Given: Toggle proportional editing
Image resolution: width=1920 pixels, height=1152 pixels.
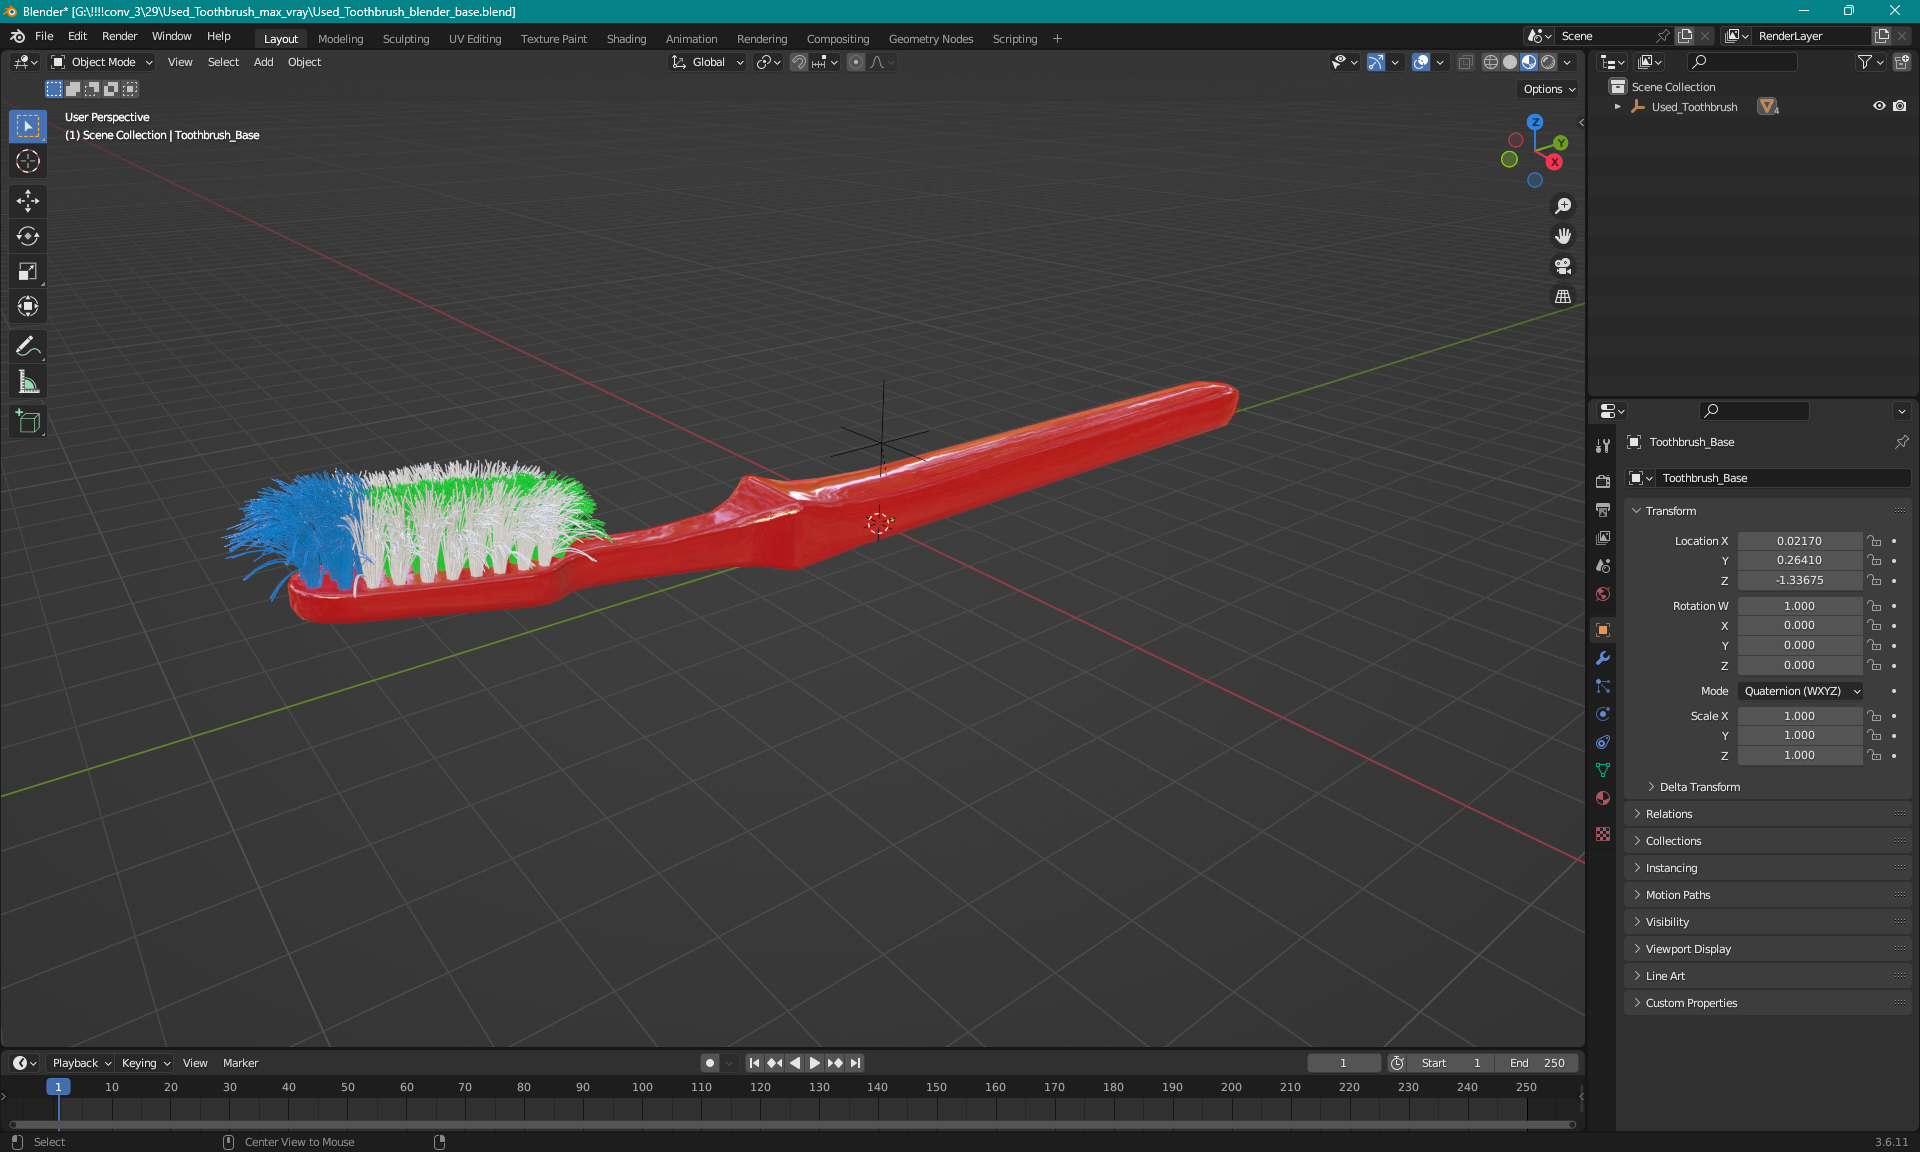Looking at the screenshot, I should pos(856,62).
